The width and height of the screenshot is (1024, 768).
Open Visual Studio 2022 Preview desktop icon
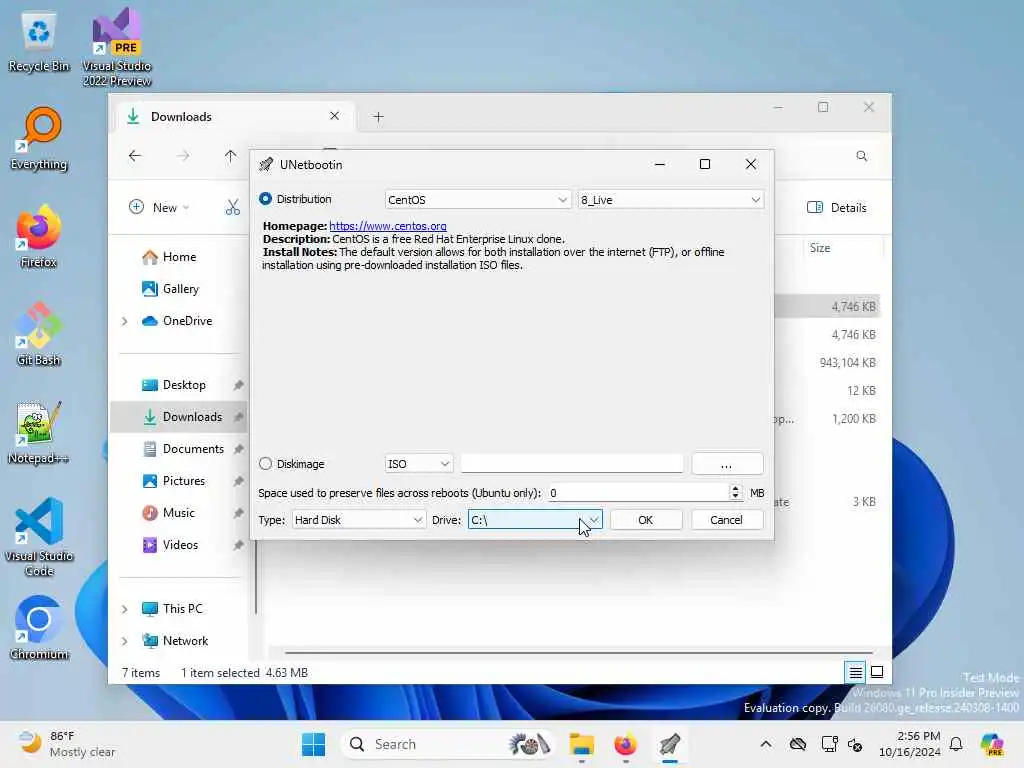click(117, 47)
